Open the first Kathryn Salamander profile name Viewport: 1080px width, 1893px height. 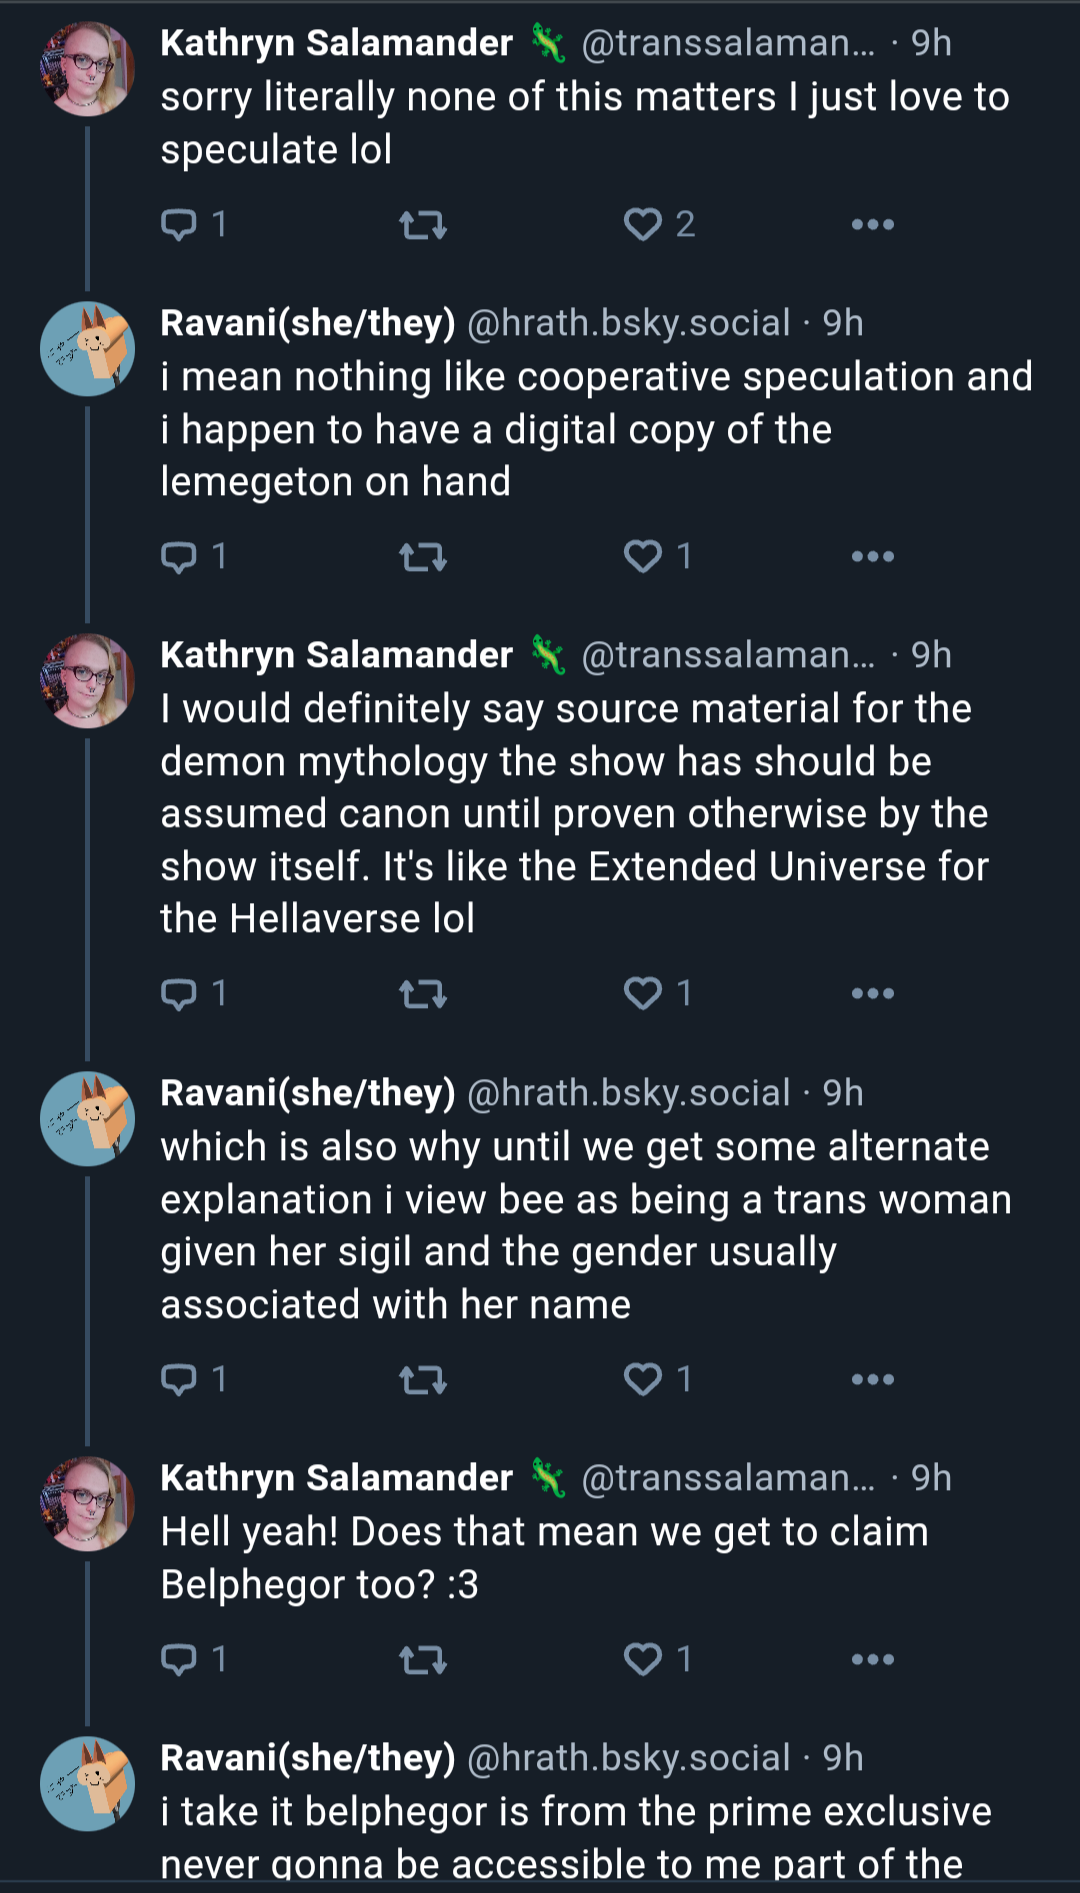(336, 43)
